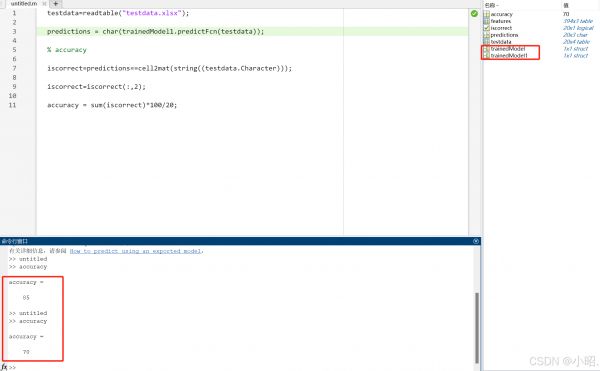Click the '% accuracy' comment on line 5
This screenshot has height=371, width=600.
point(67,50)
